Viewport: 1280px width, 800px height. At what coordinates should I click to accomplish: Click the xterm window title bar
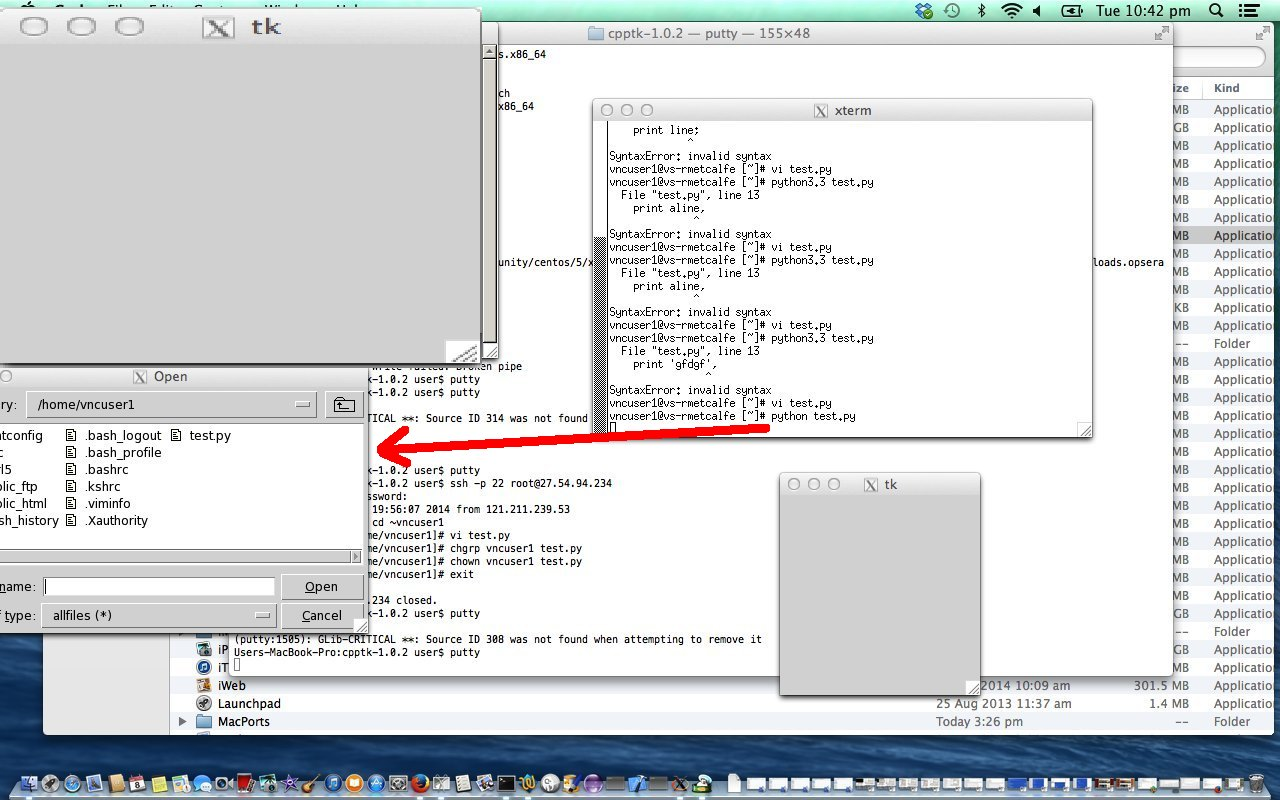842,110
